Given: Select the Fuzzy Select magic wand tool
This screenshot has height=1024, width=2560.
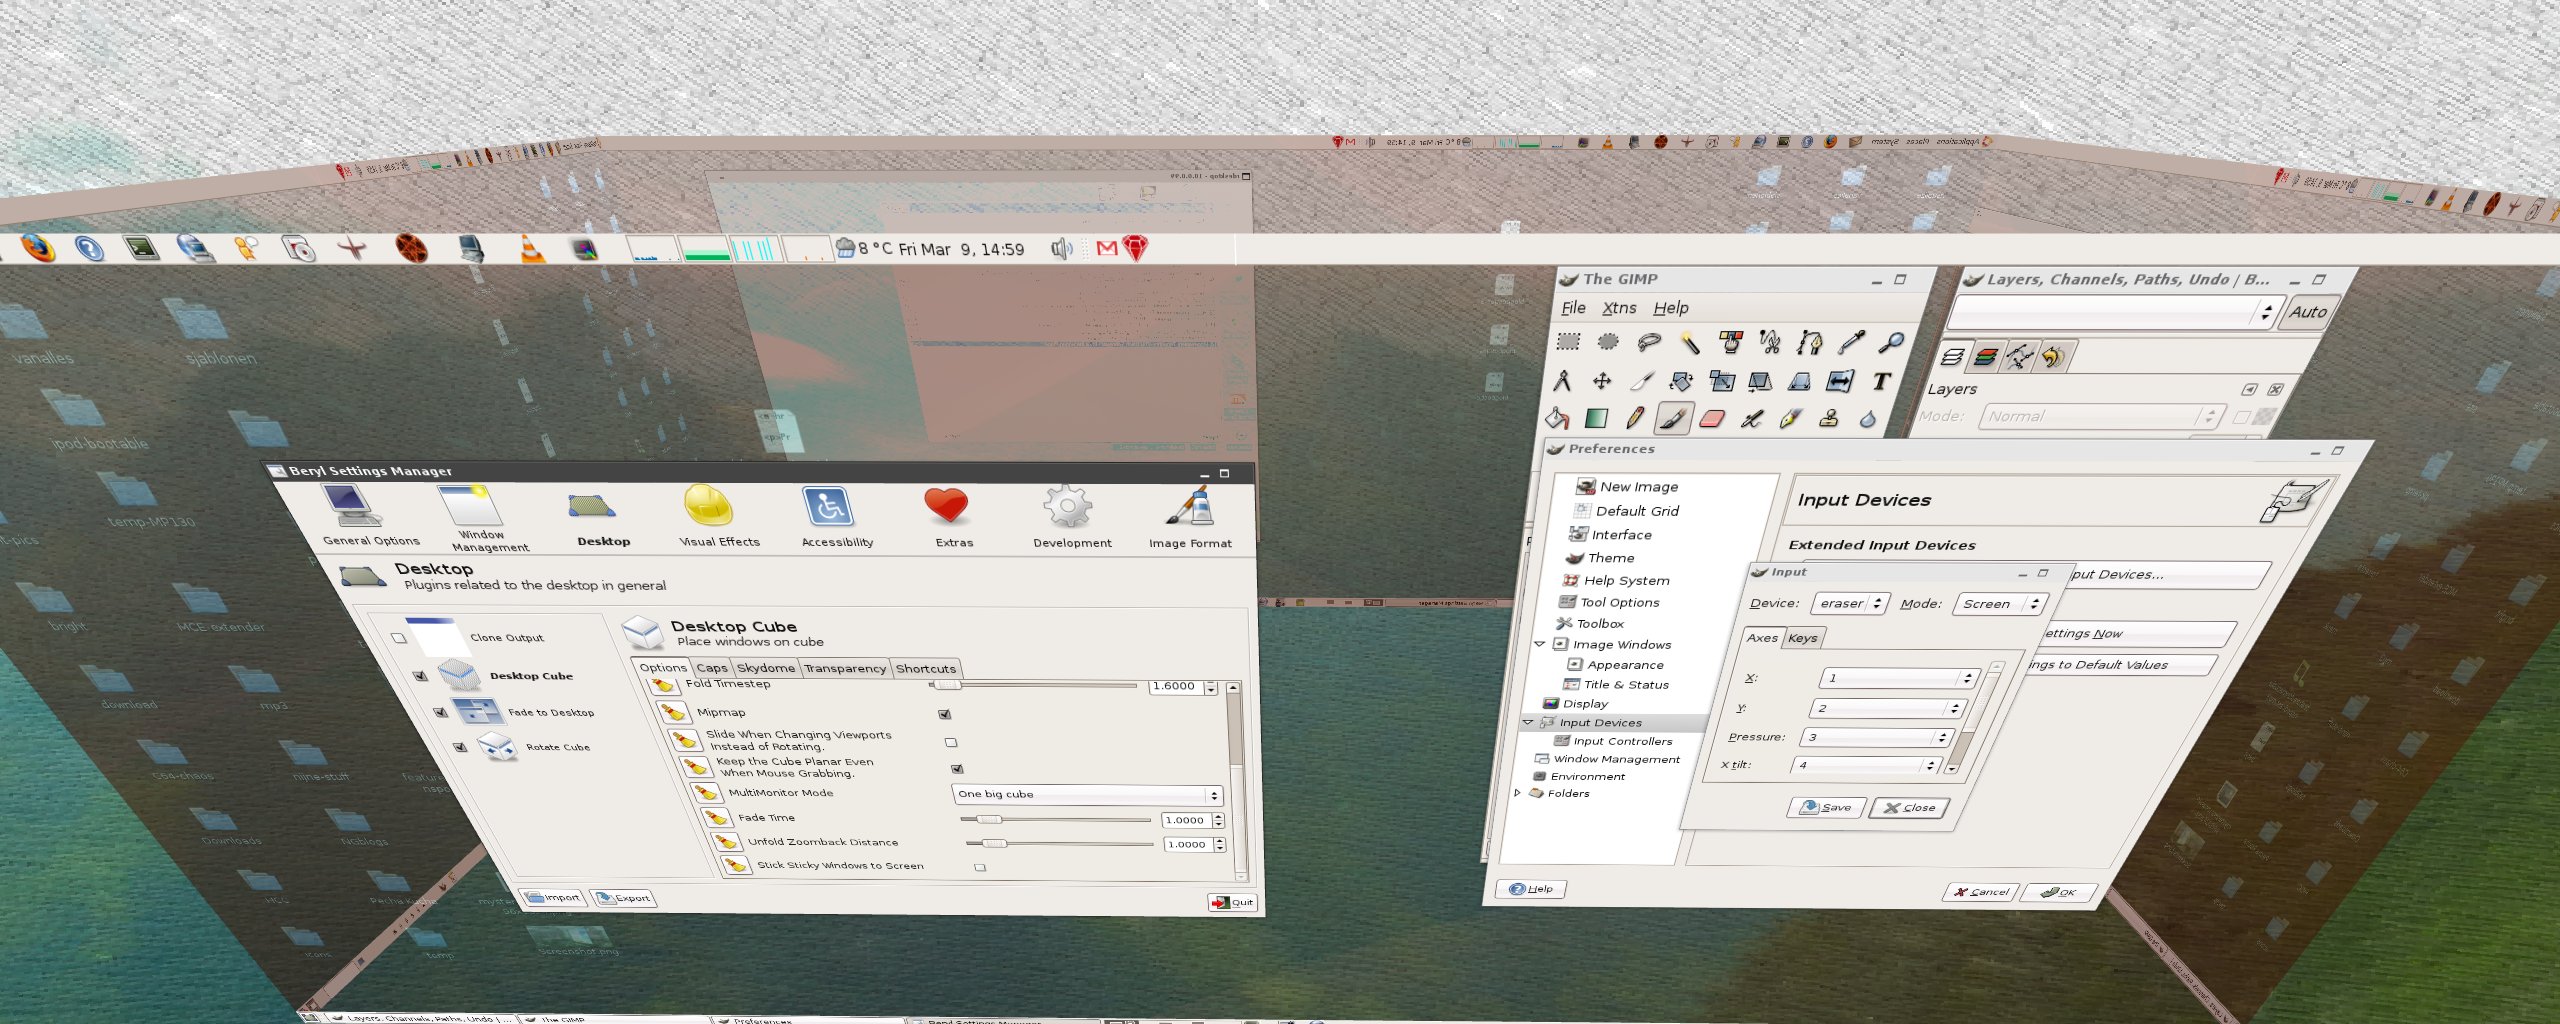Looking at the screenshot, I should (1690, 342).
